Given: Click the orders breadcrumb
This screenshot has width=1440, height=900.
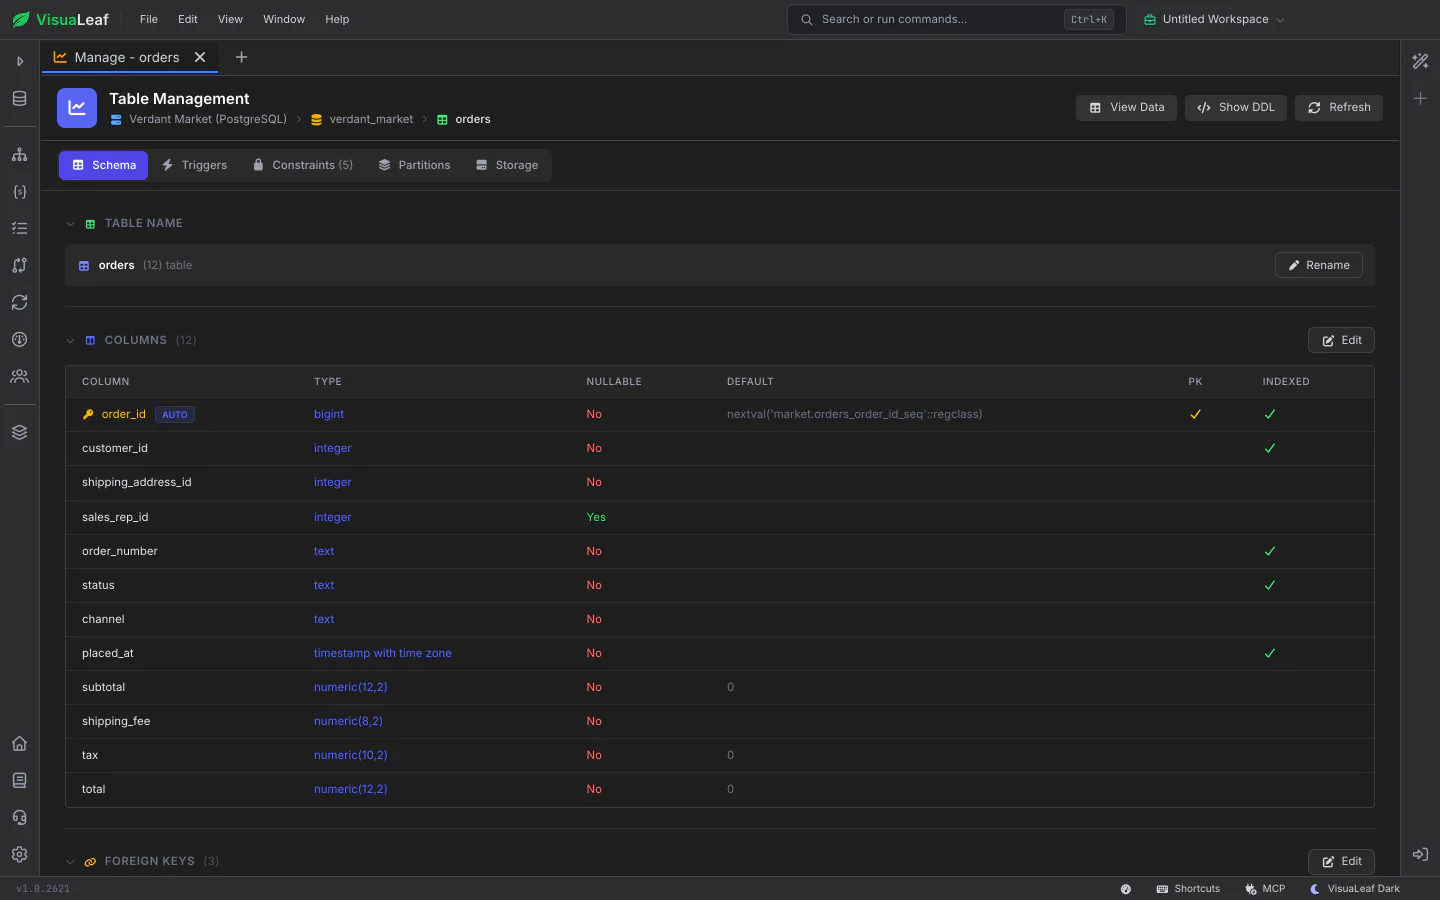Looking at the screenshot, I should pyautogui.click(x=473, y=119).
